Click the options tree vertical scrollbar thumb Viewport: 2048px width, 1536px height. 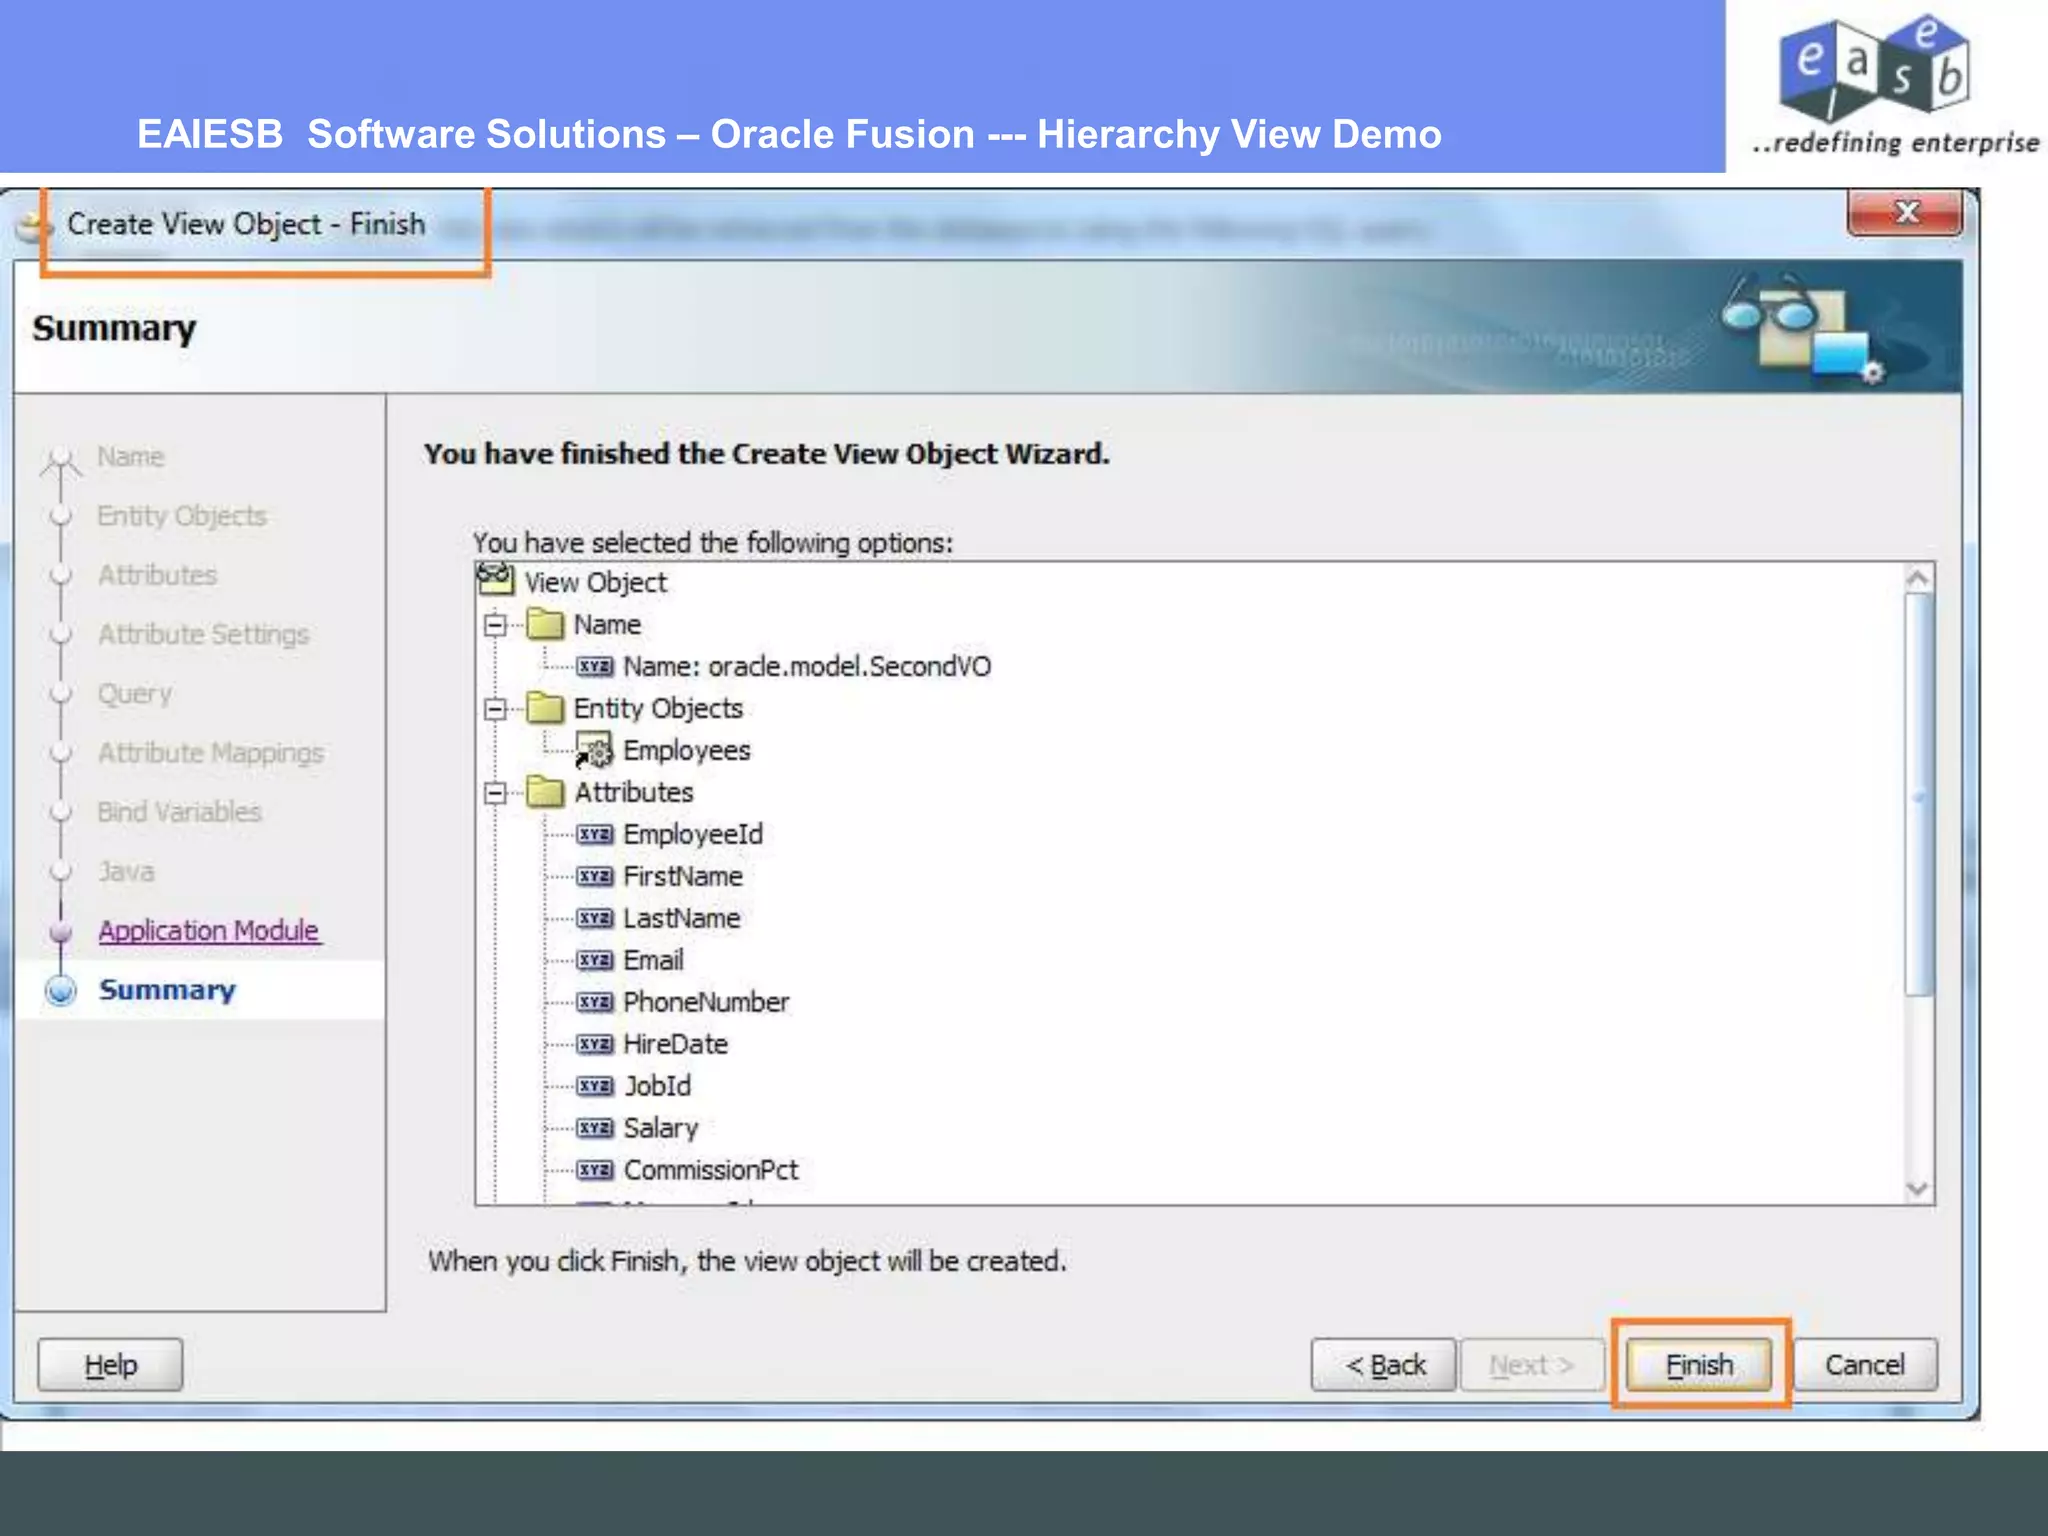pyautogui.click(x=1918, y=795)
